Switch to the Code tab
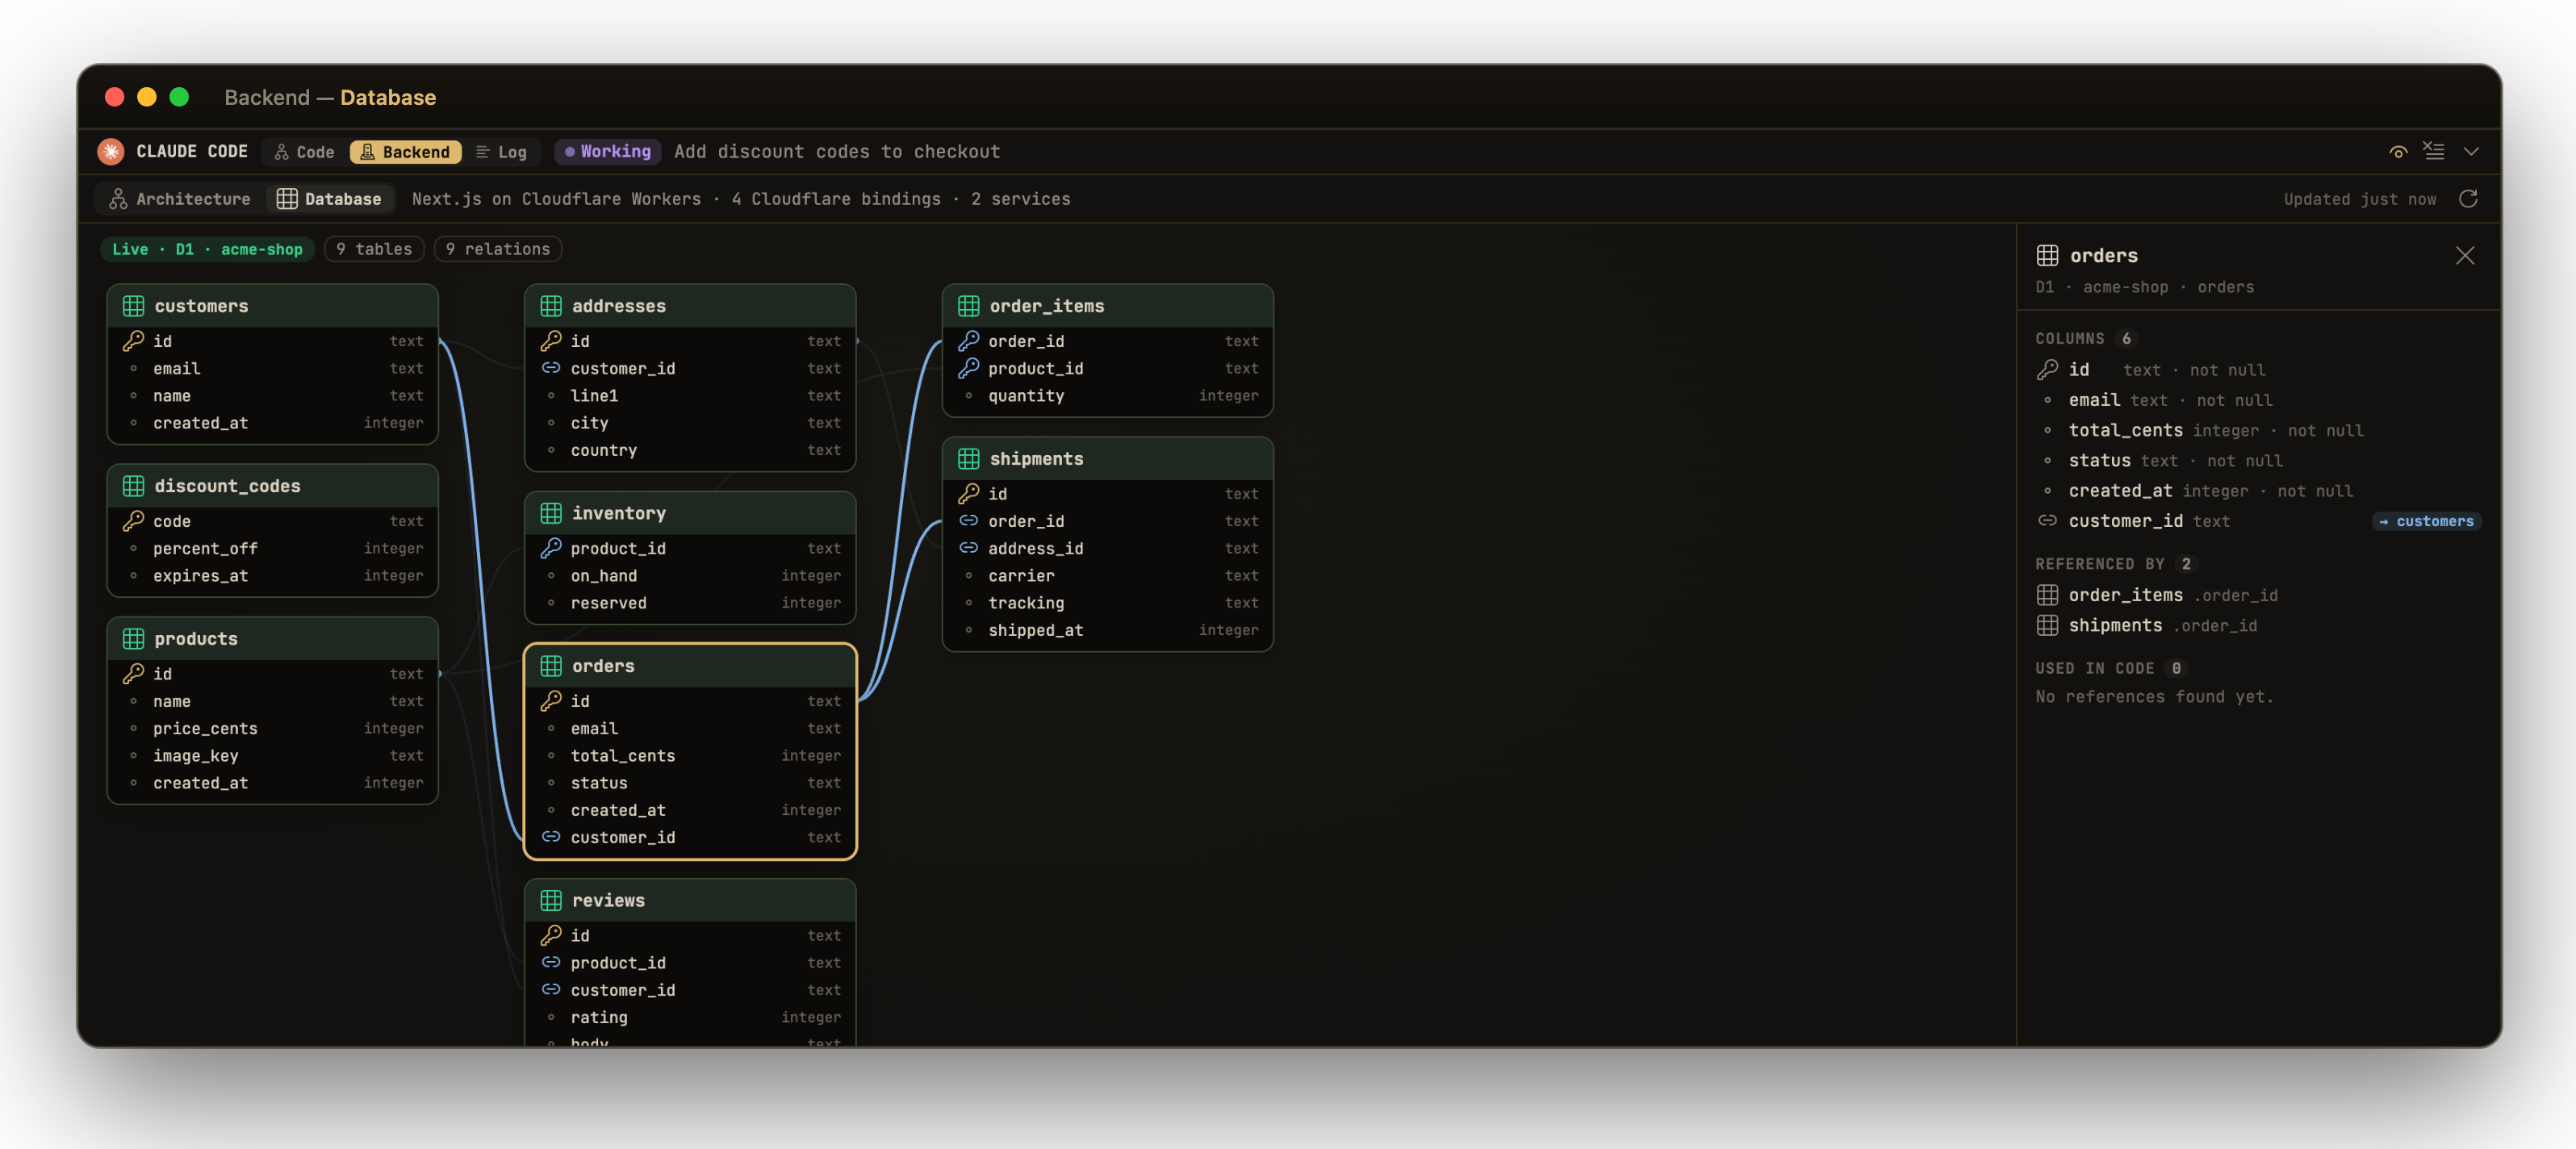 pos(304,152)
